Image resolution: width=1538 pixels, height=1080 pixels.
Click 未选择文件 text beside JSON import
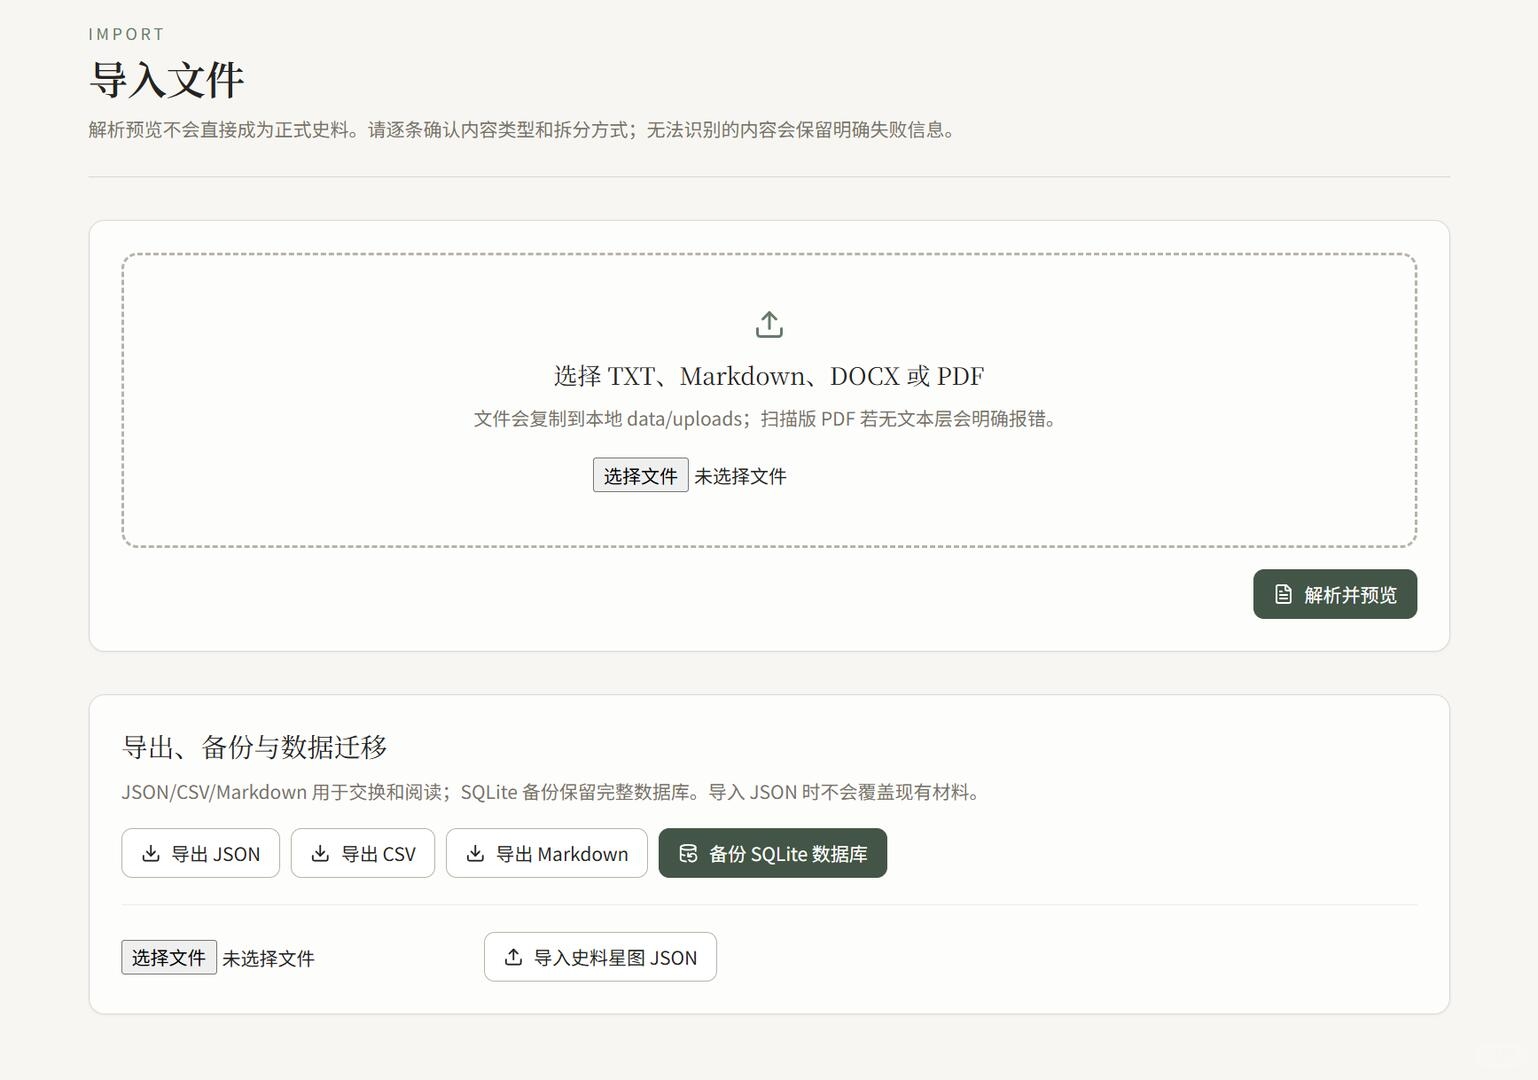(x=268, y=958)
